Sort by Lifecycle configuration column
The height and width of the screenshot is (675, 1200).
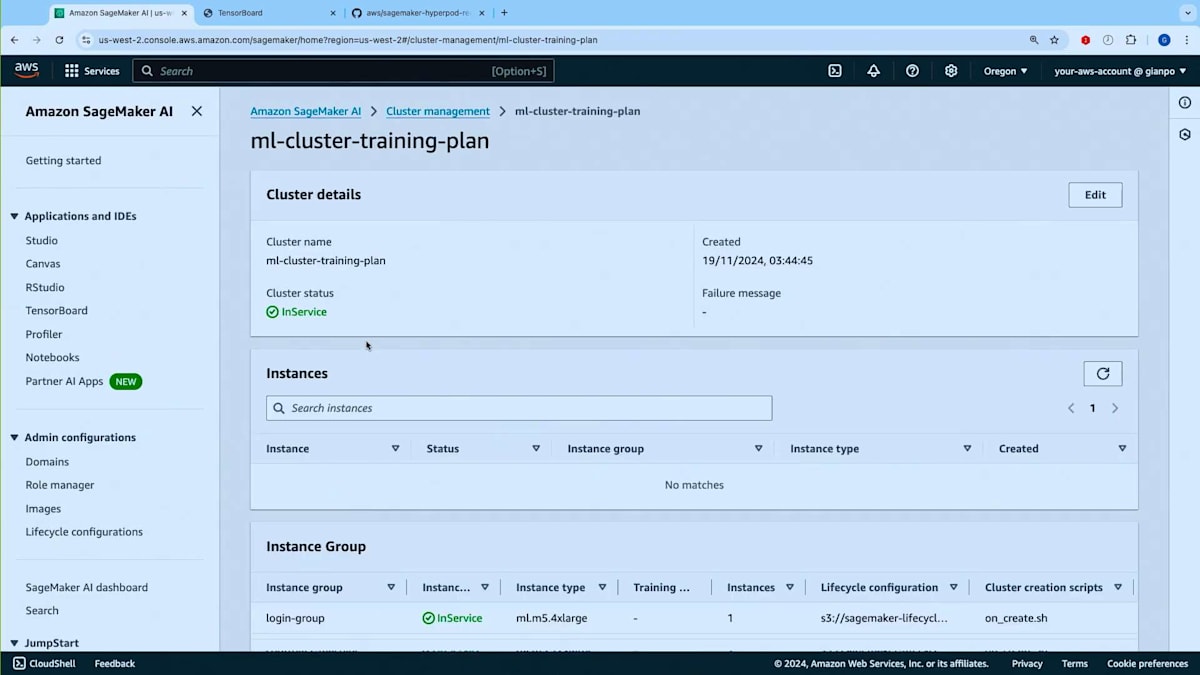[x=954, y=587]
